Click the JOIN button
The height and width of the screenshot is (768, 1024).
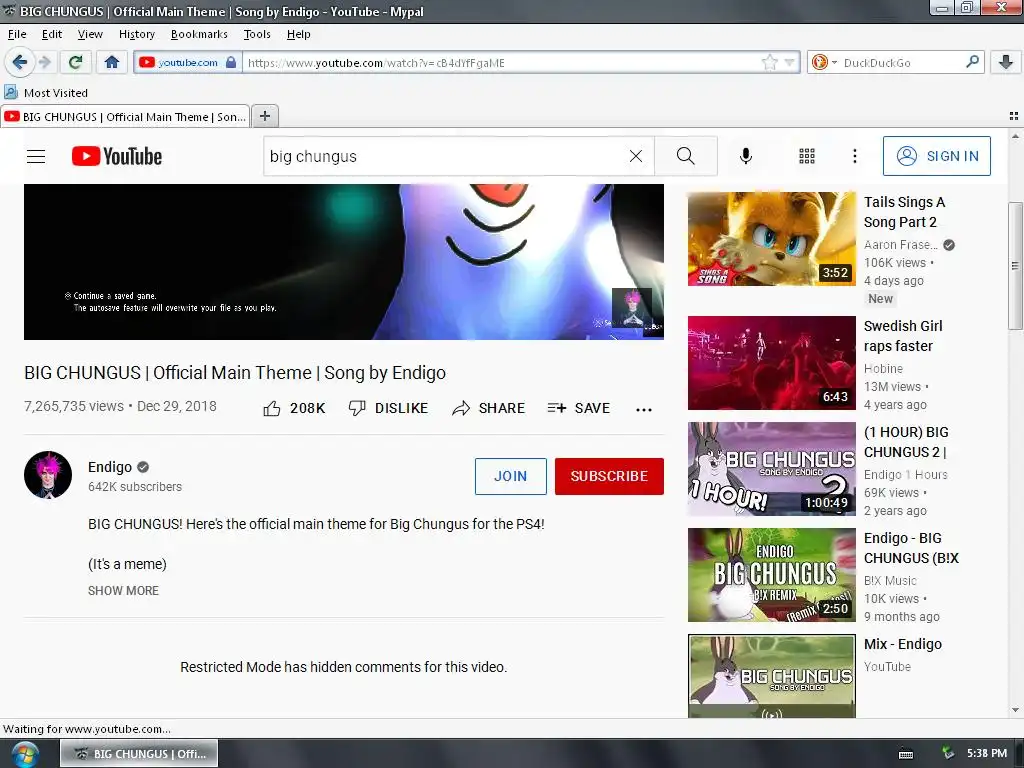click(x=511, y=476)
